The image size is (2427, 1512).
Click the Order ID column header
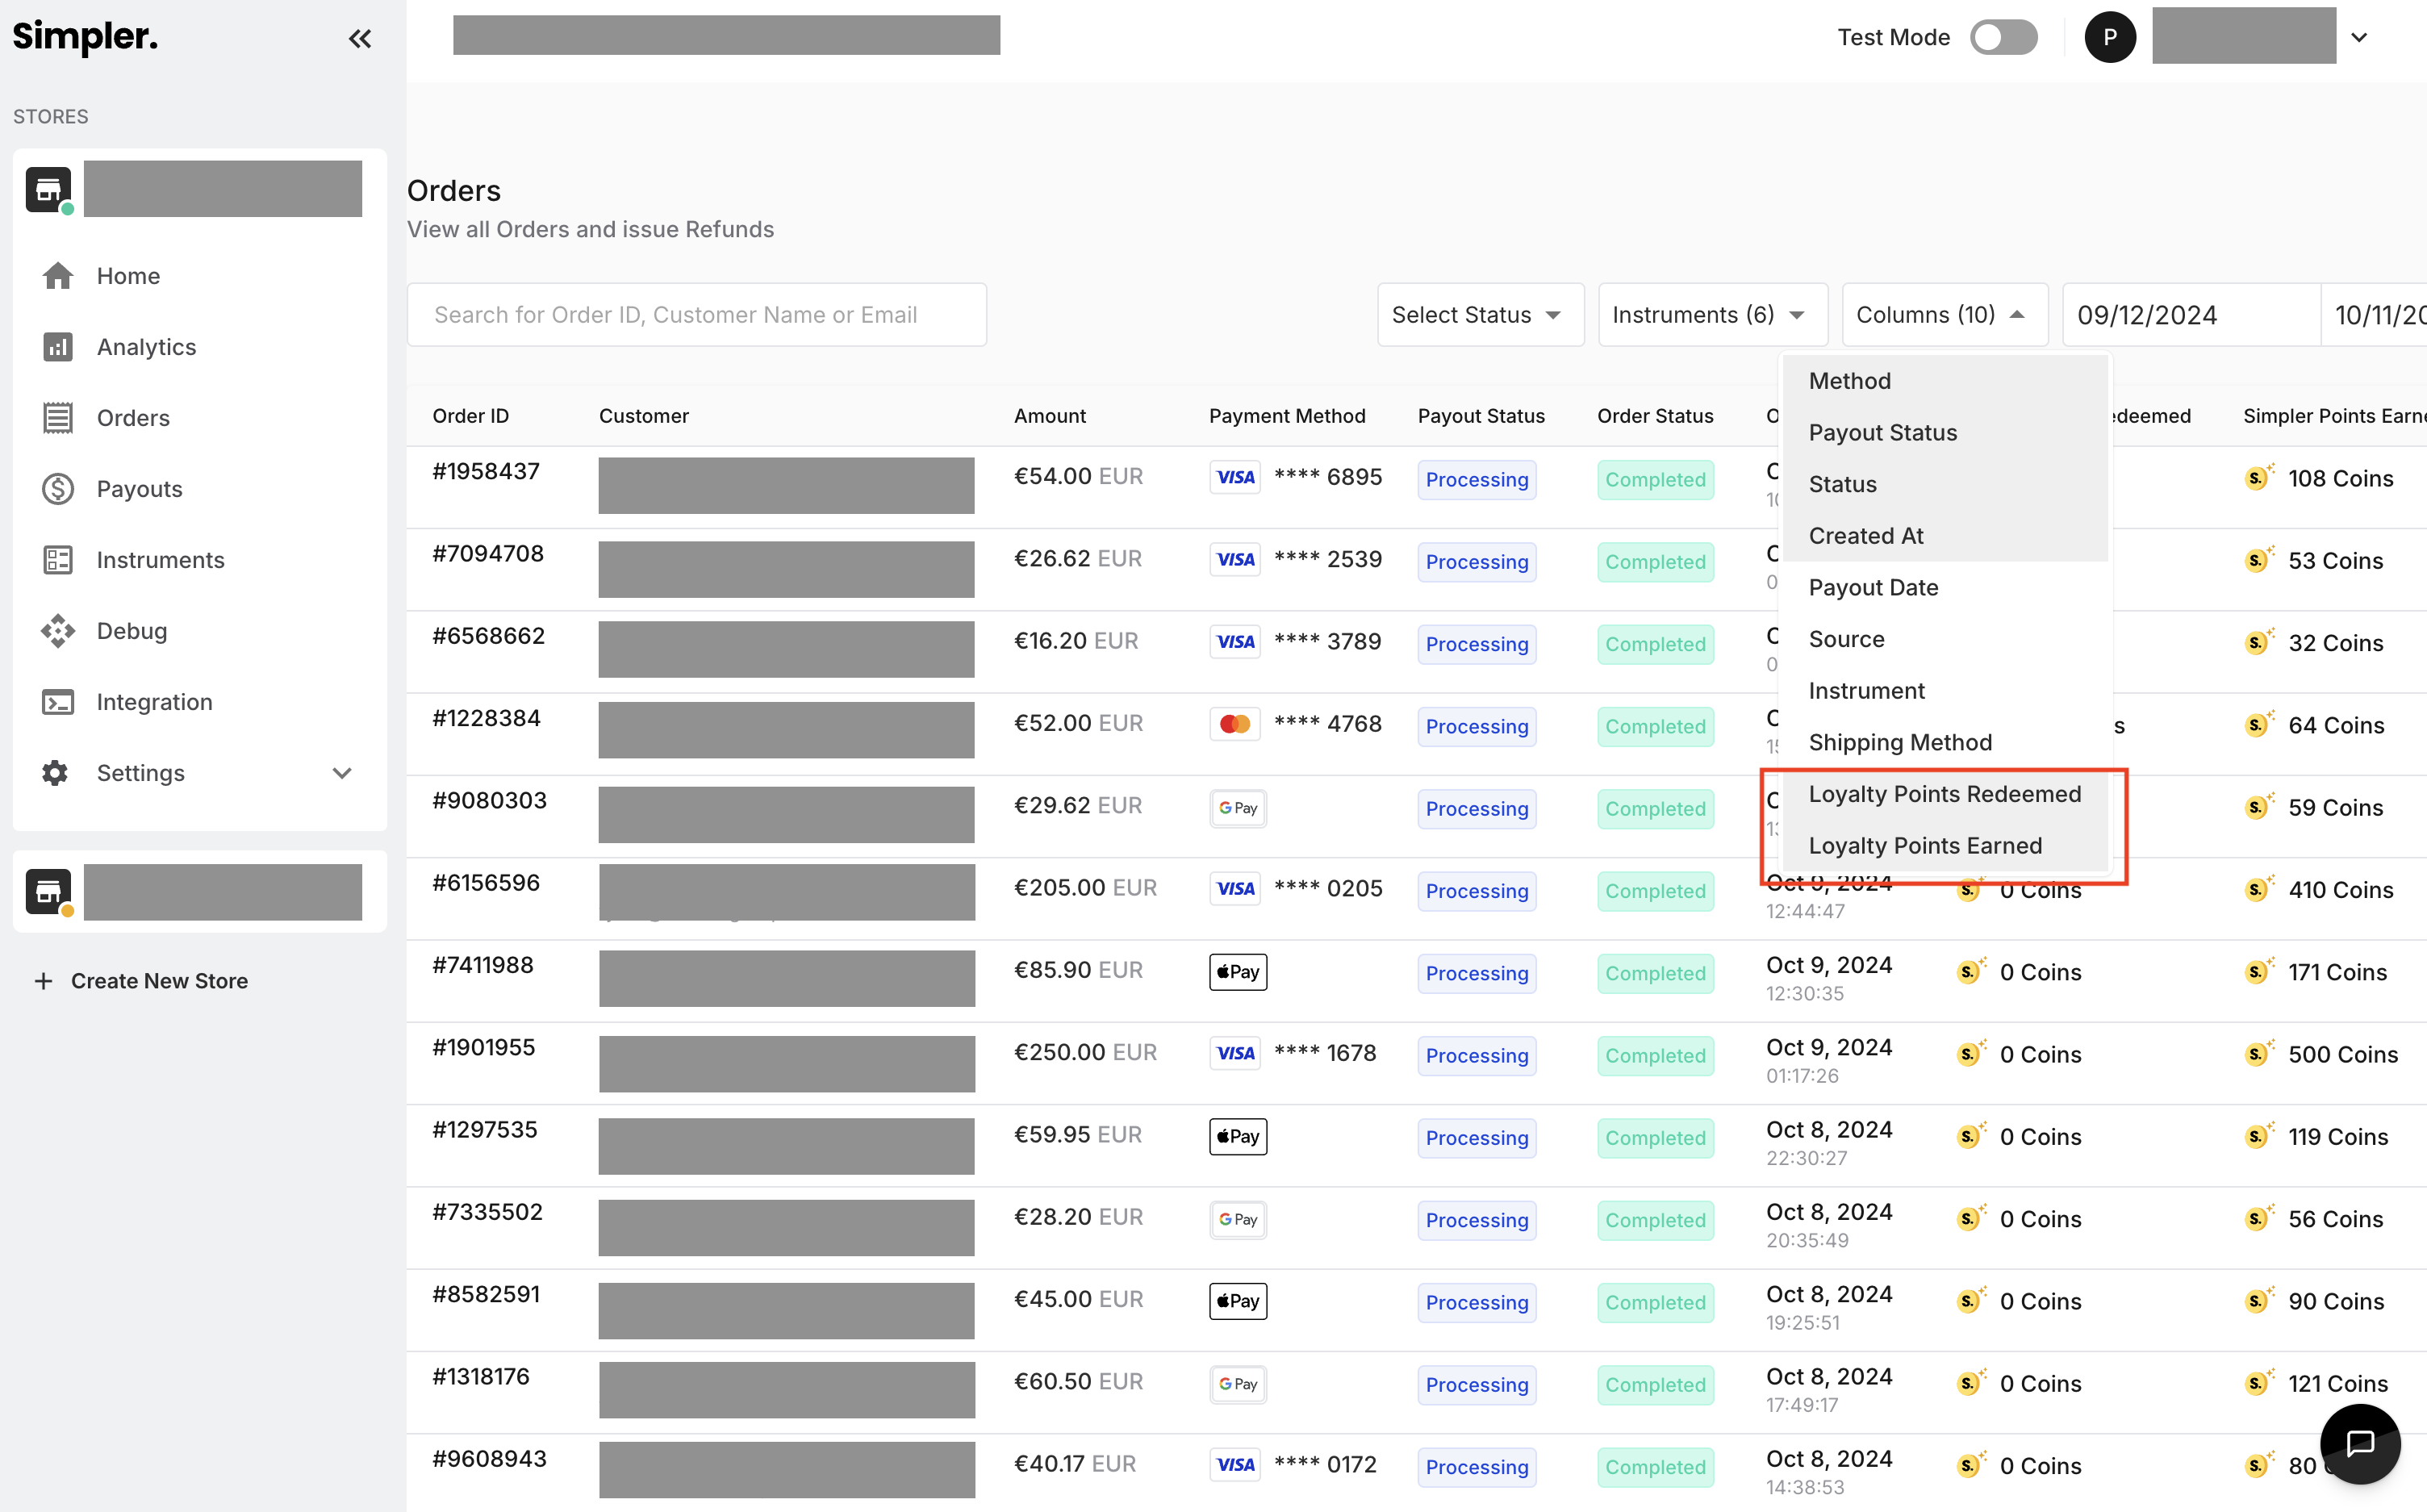(x=471, y=415)
